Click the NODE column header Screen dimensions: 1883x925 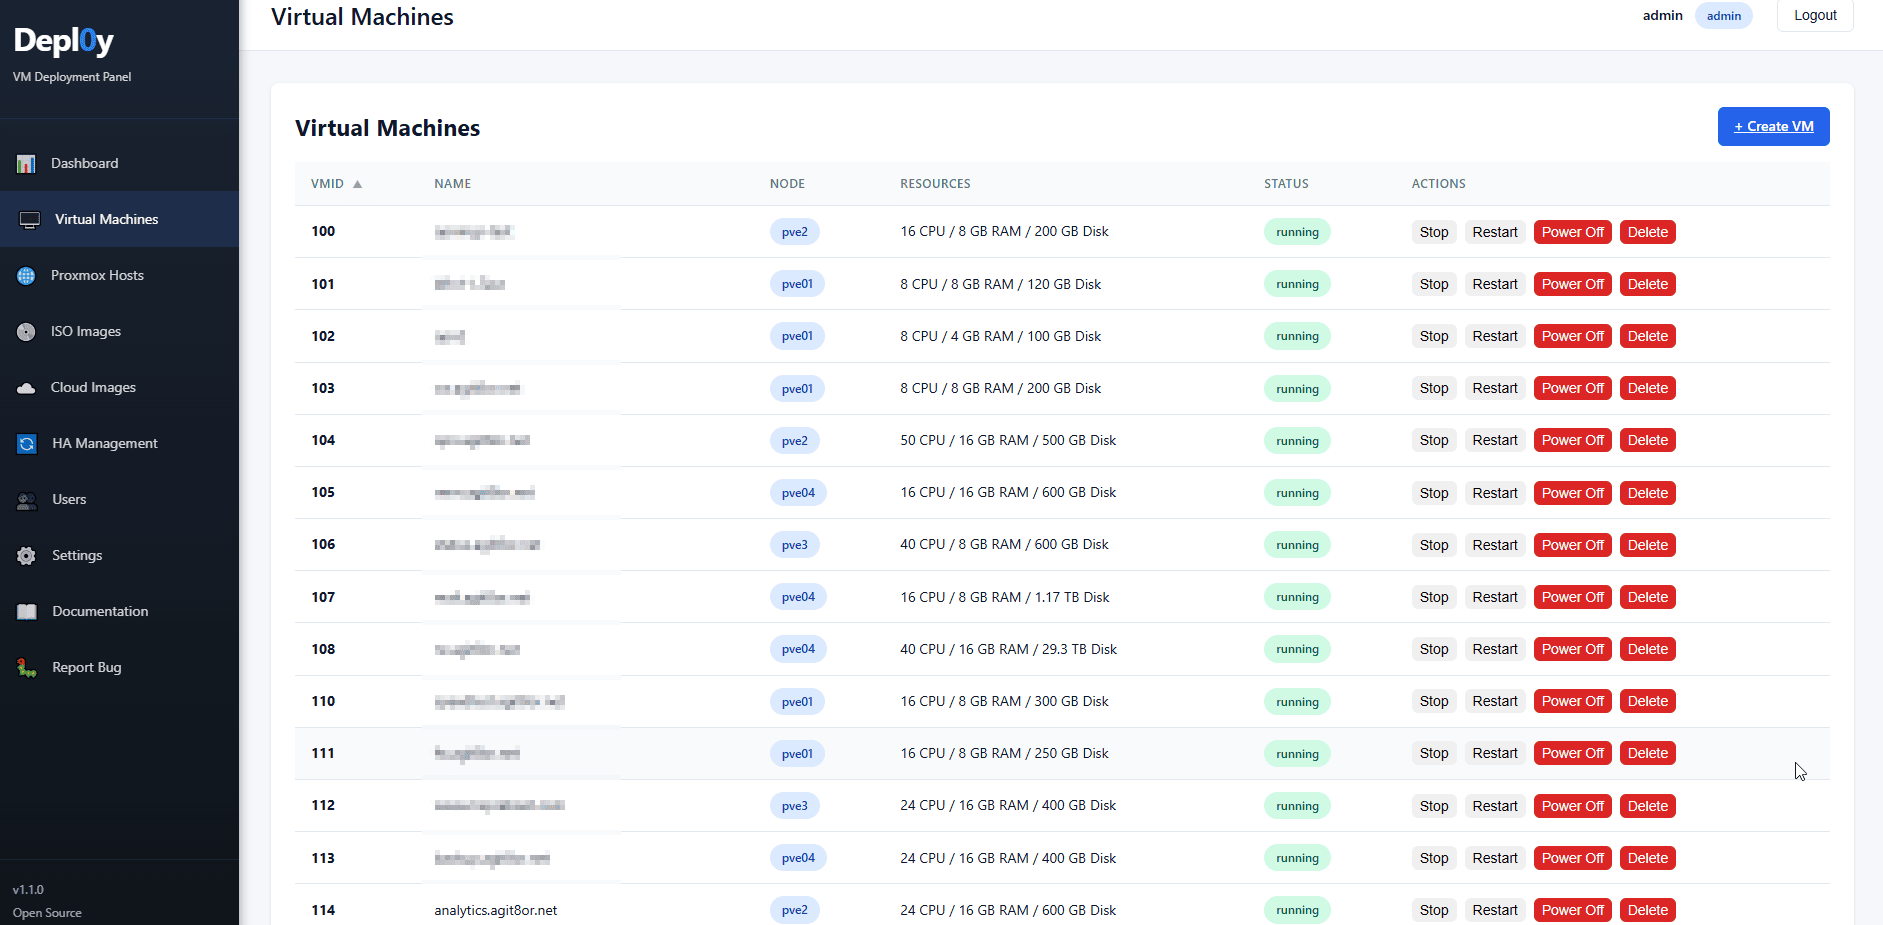[787, 184]
